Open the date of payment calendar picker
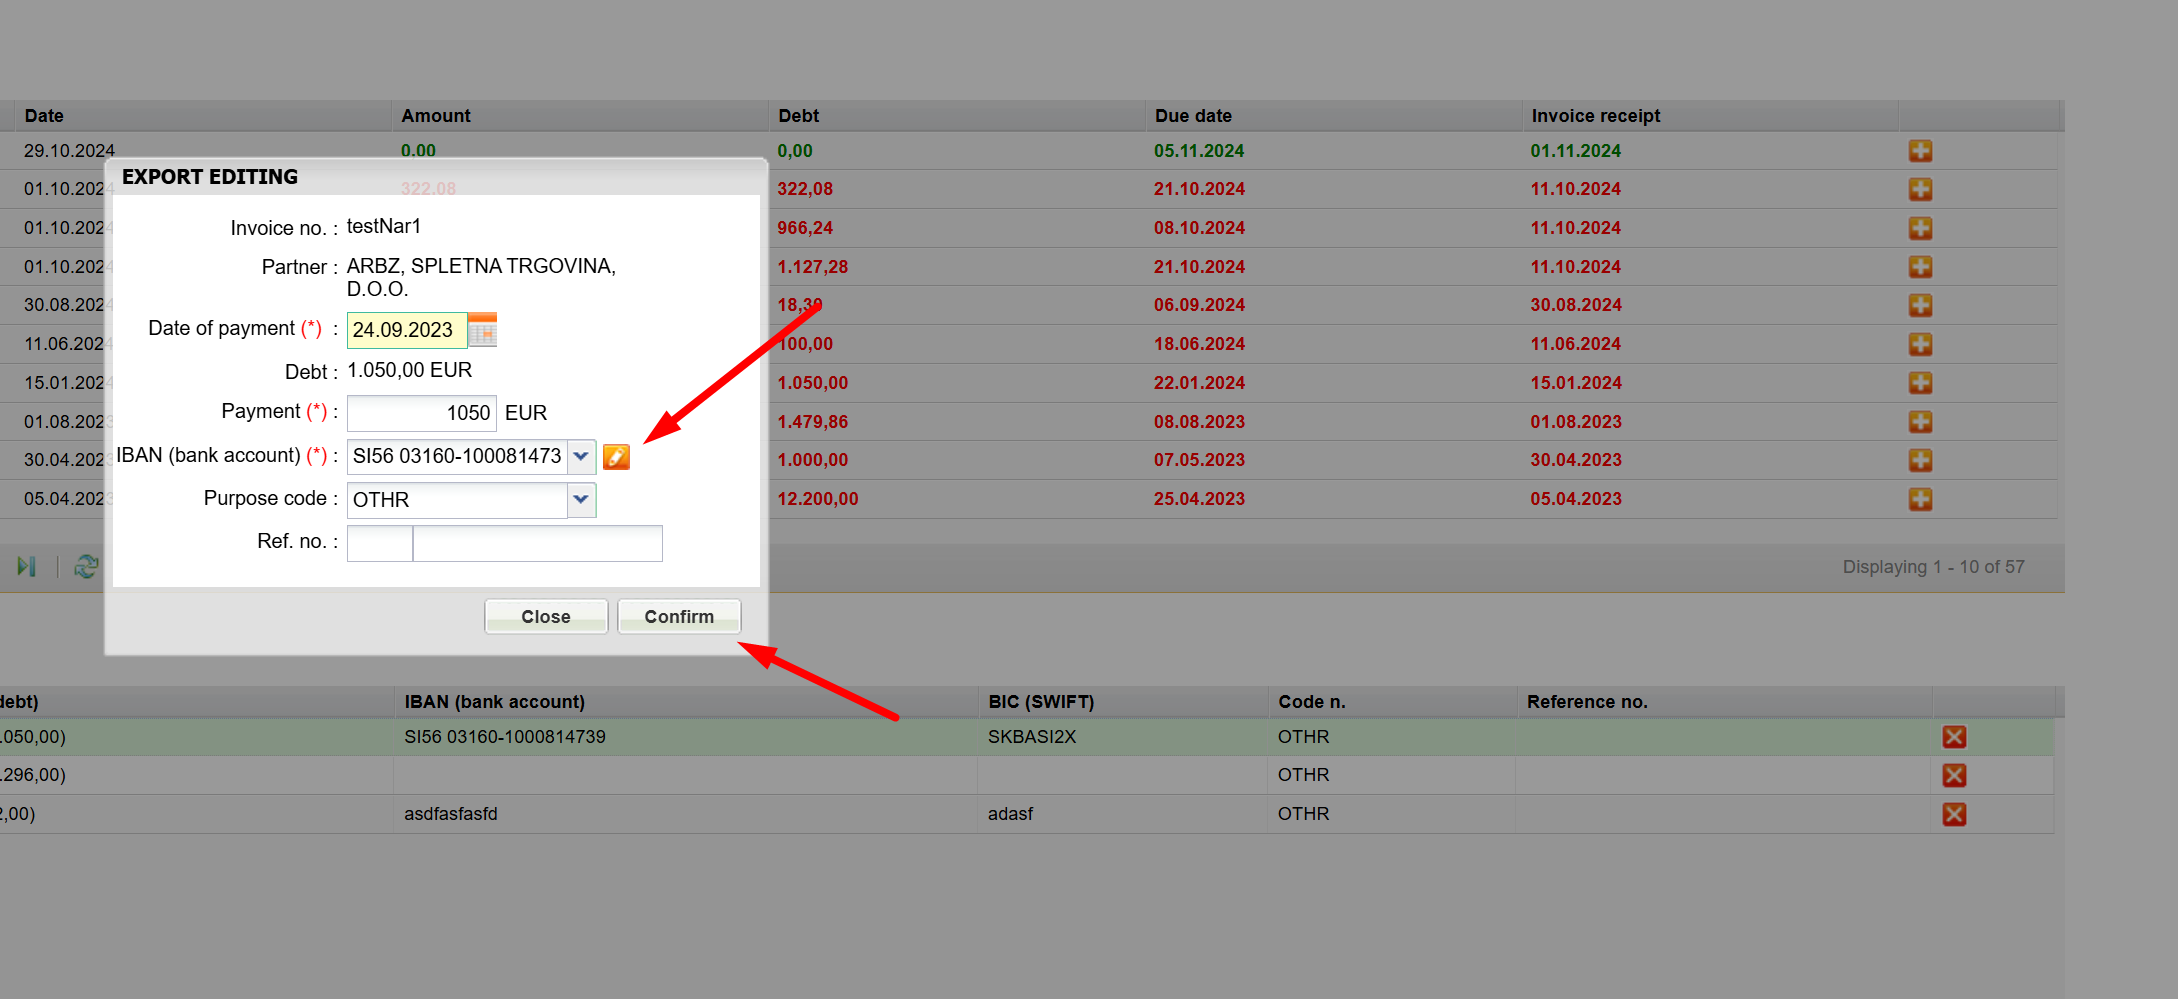Screen dimensions: 2178x999 [482, 330]
